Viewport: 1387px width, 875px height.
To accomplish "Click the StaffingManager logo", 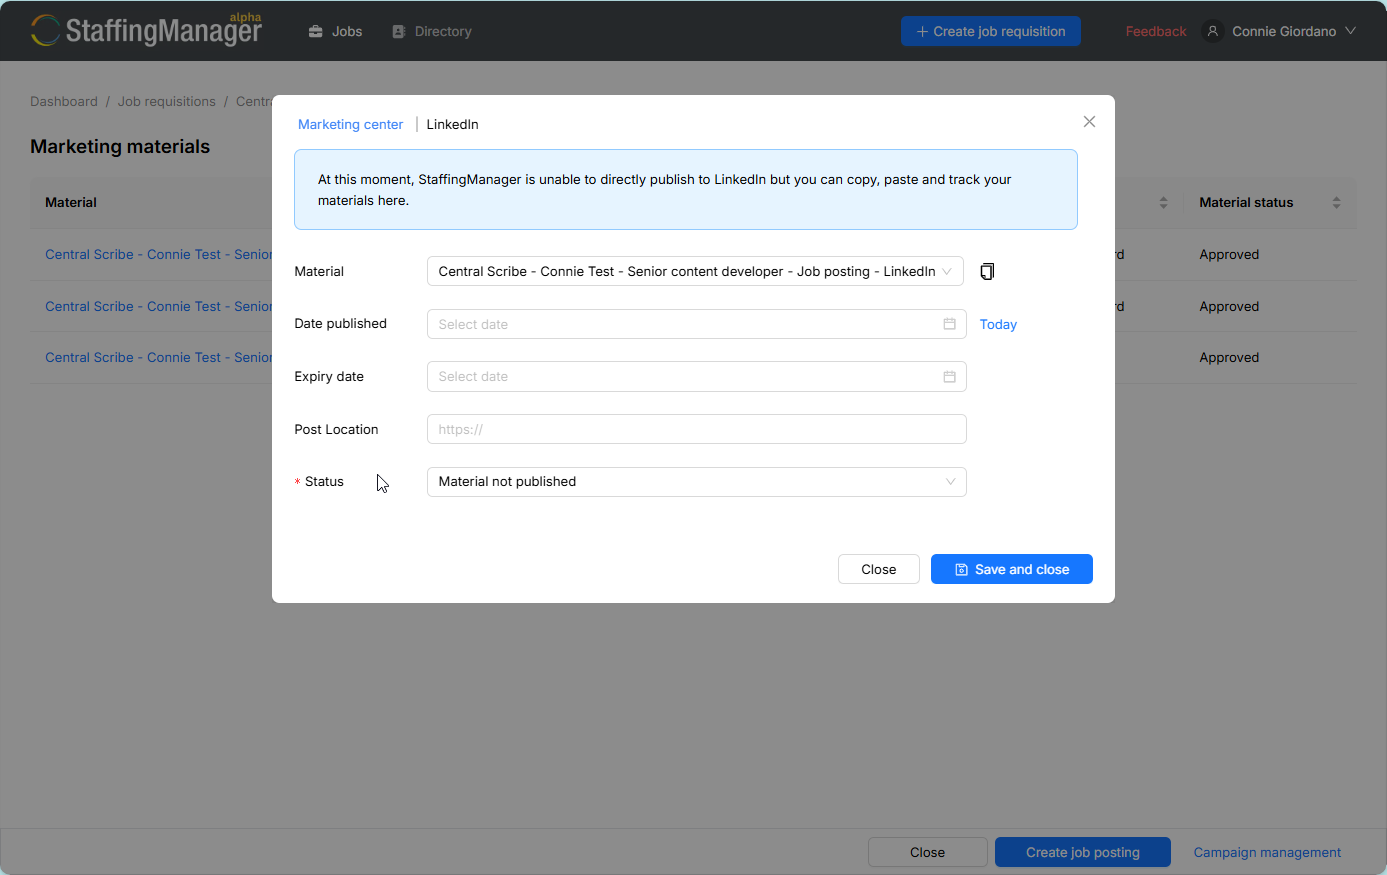I will pyautogui.click(x=146, y=30).
